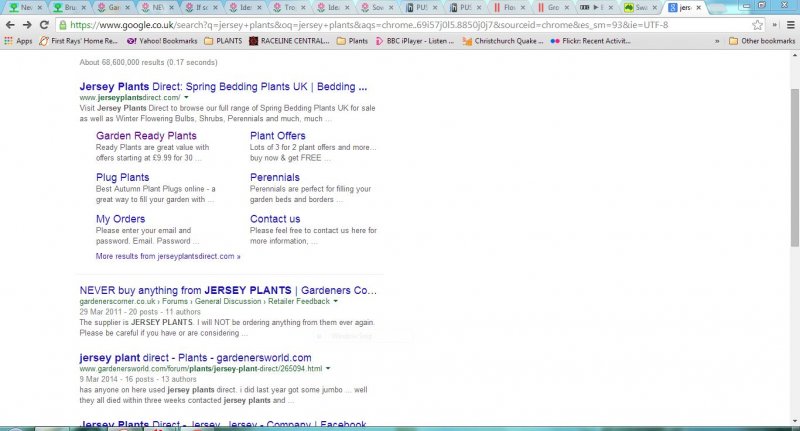Bookmark this page with the star icon
Image resolution: width=800 pixels, height=431 pixels.
tap(759, 25)
